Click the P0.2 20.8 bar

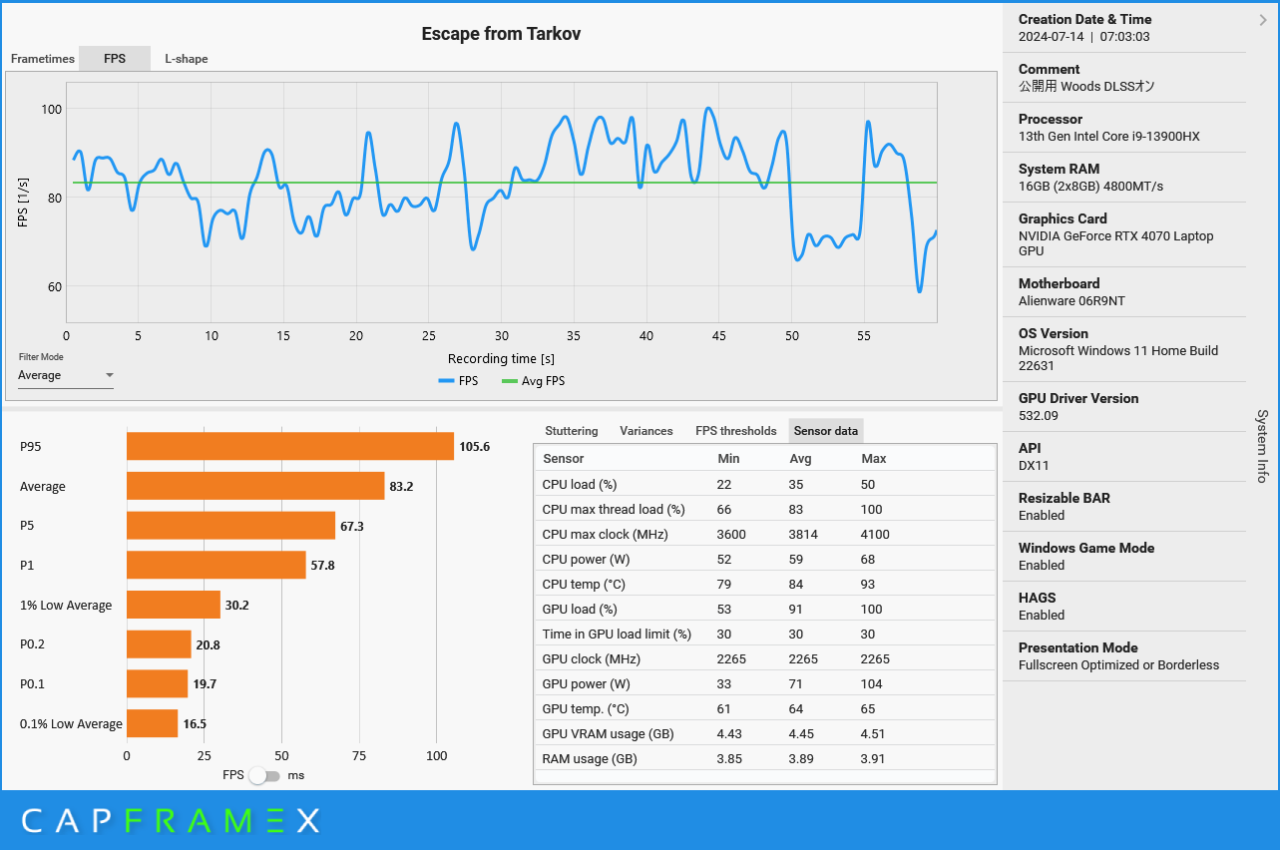tap(159, 644)
